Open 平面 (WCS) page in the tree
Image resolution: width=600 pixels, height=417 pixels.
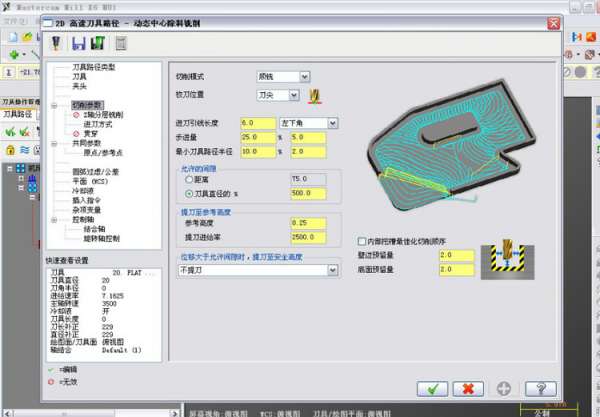pos(90,181)
